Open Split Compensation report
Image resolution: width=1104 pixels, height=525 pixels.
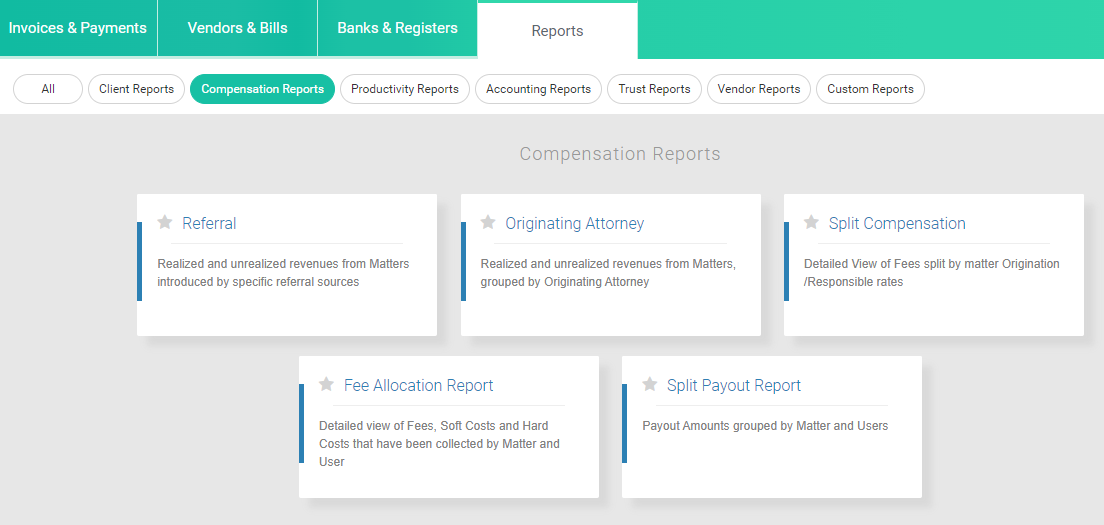pos(897,223)
